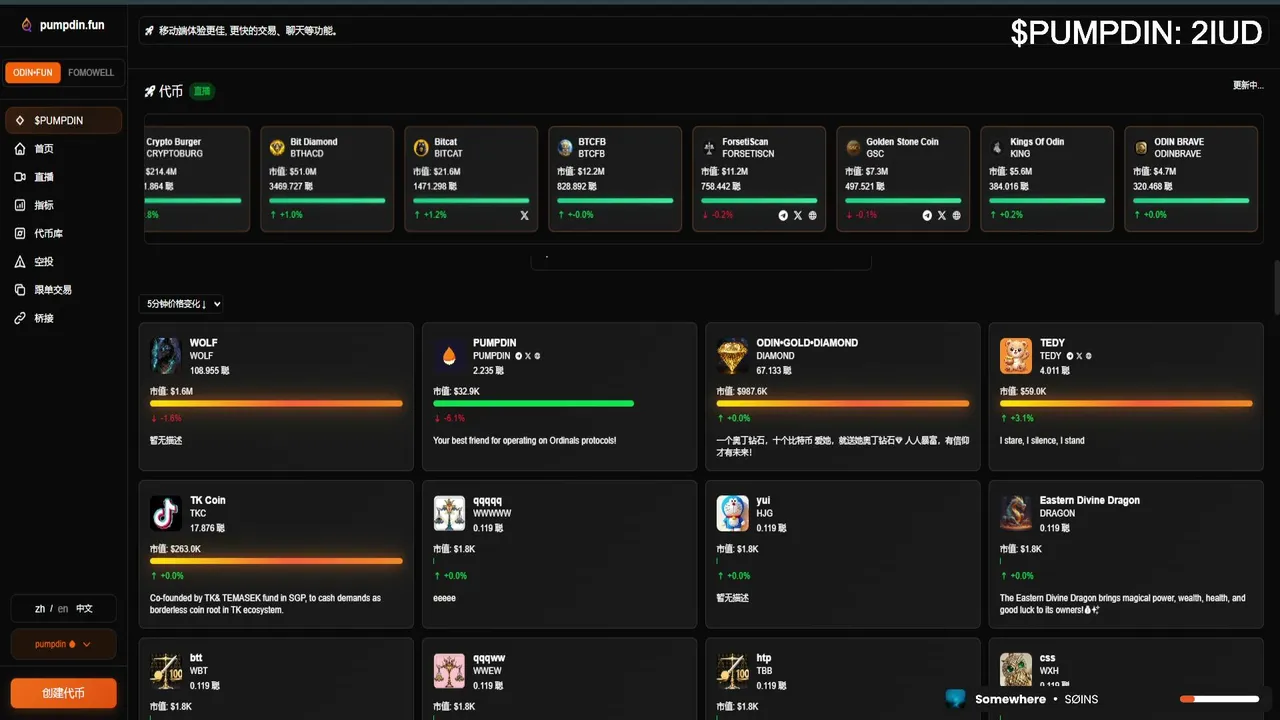The width and height of the screenshot is (1280, 720).
Task: Open the css WXH token card
Action: coord(1126,679)
